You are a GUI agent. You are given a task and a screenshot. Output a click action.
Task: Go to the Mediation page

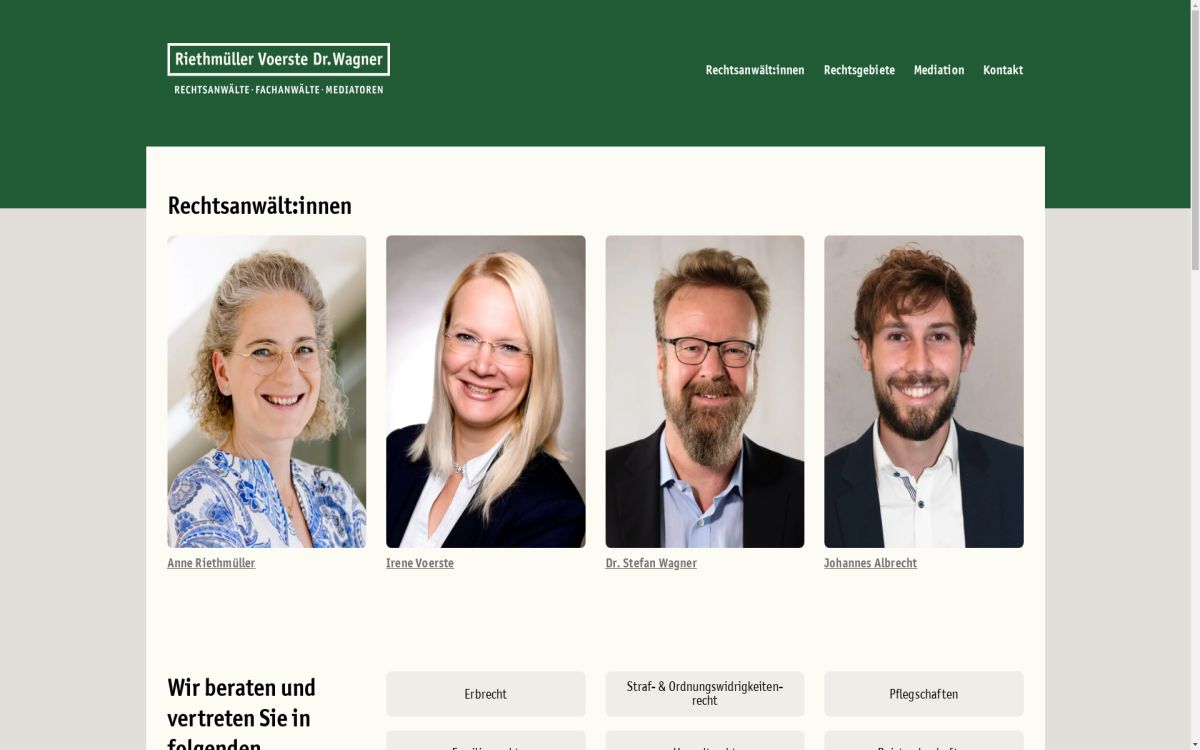939,70
